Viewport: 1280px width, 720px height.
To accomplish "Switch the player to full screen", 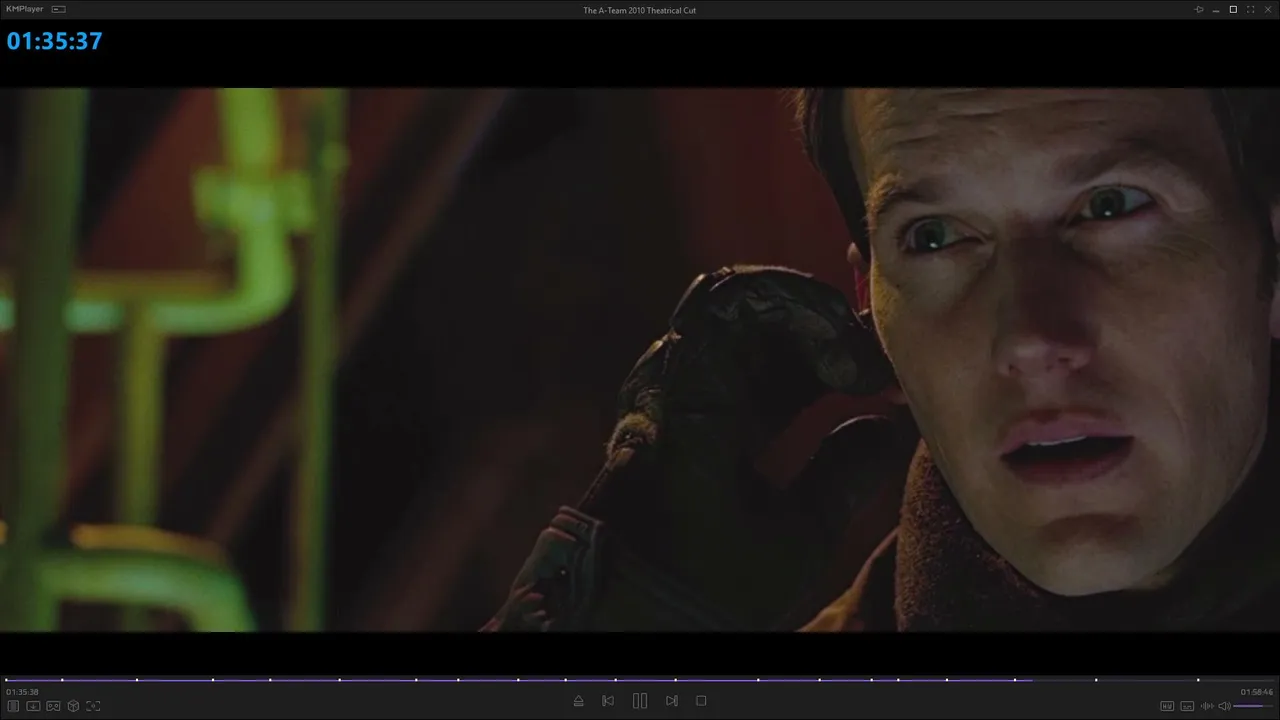I will pyautogui.click(x=1250, y=9).
